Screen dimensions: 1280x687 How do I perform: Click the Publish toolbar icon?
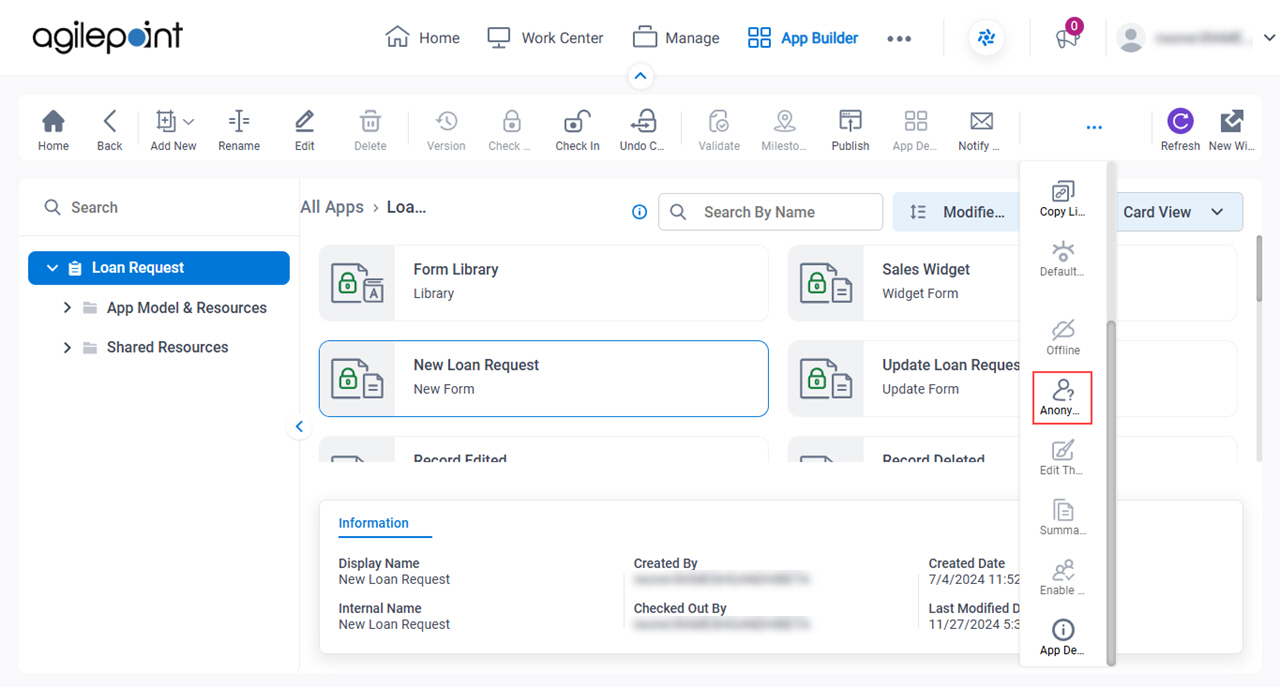[850, 130]
